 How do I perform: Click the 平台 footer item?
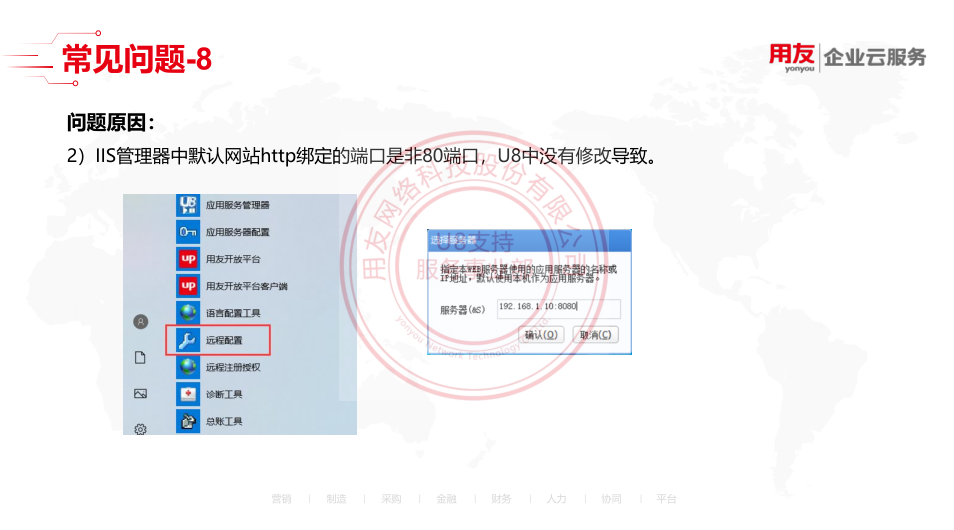tap(666, 499)
